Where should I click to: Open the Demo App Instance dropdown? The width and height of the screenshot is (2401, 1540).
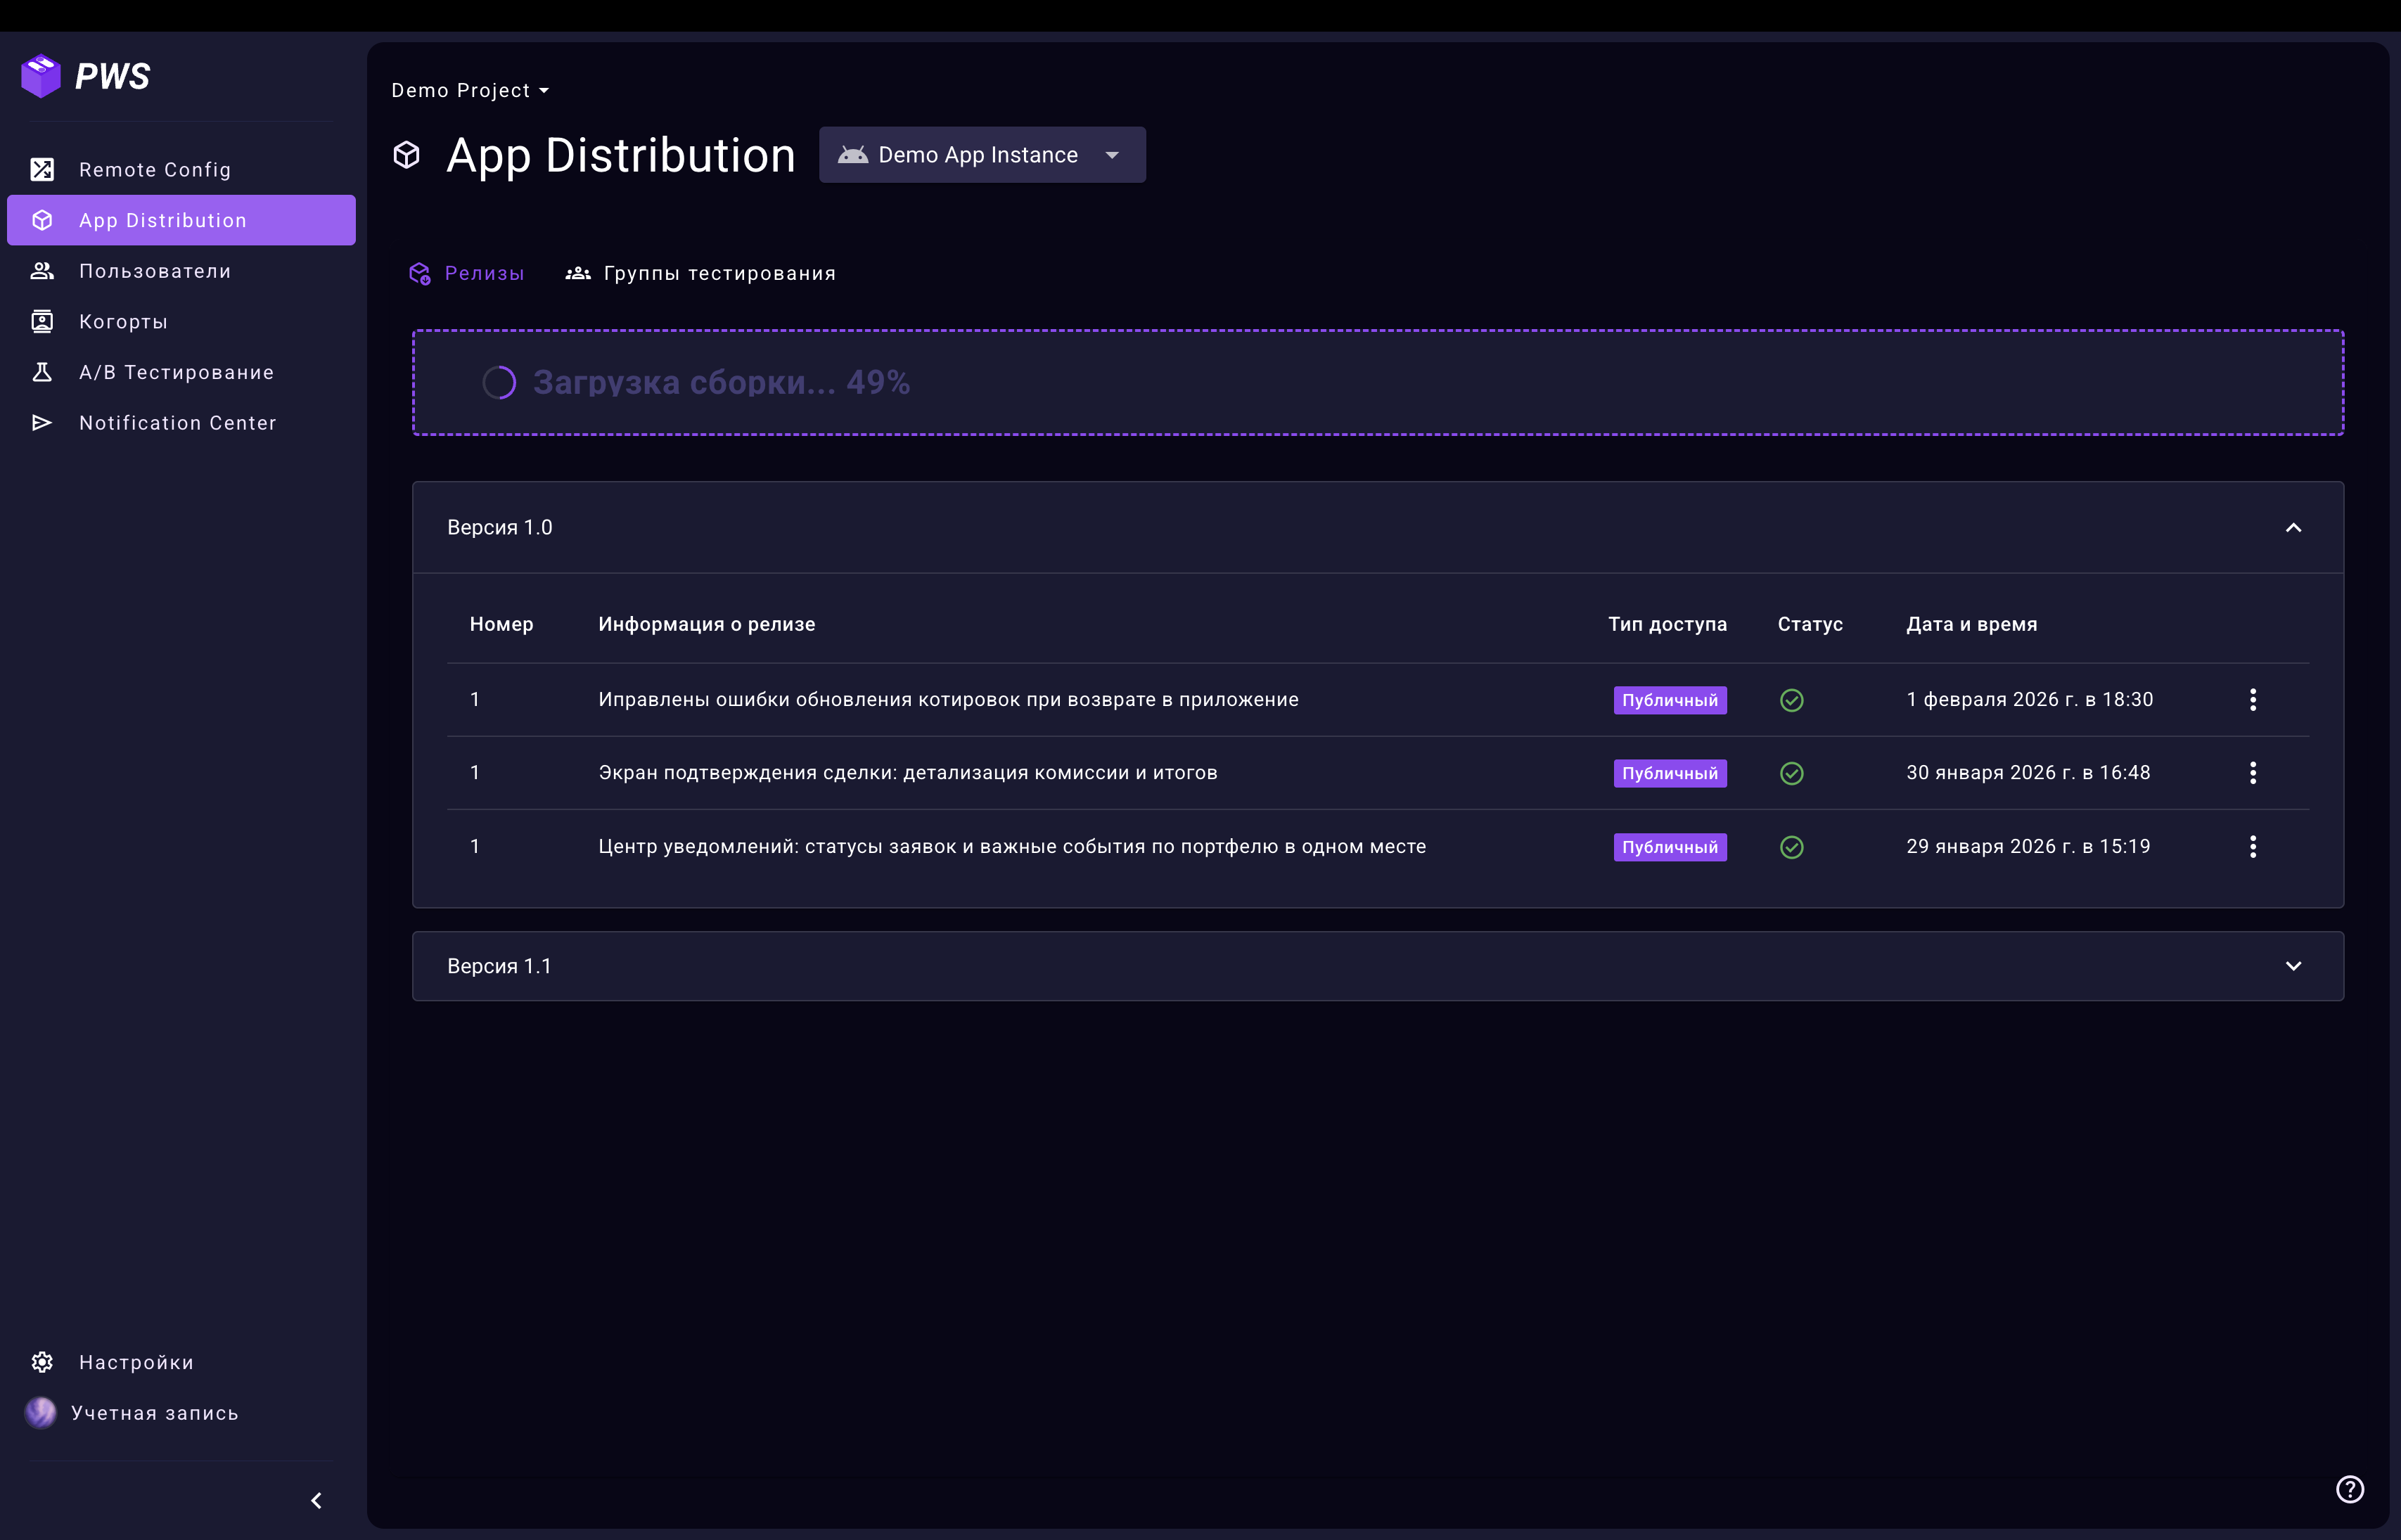click(981, 155)
